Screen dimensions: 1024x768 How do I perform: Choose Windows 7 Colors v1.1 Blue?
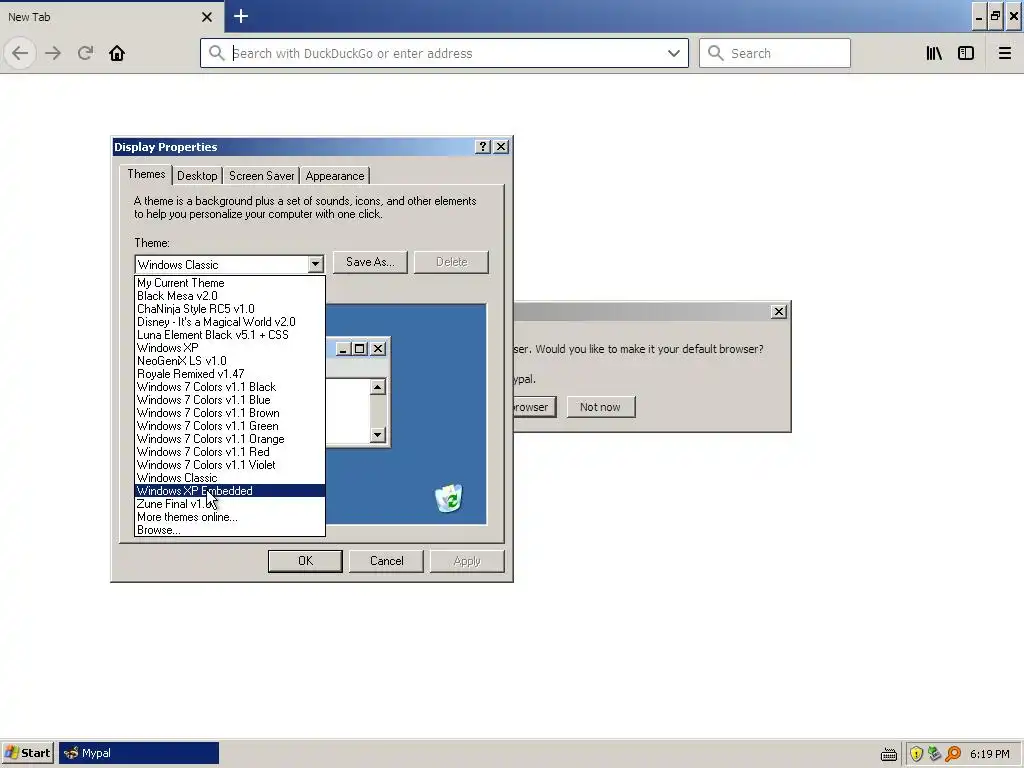[x=229, y=400]
